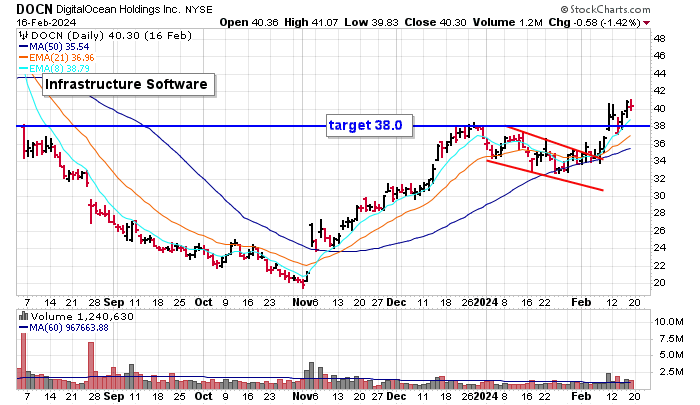Click the DigitalOcean Holdings Inc. company name

point(117,9)
